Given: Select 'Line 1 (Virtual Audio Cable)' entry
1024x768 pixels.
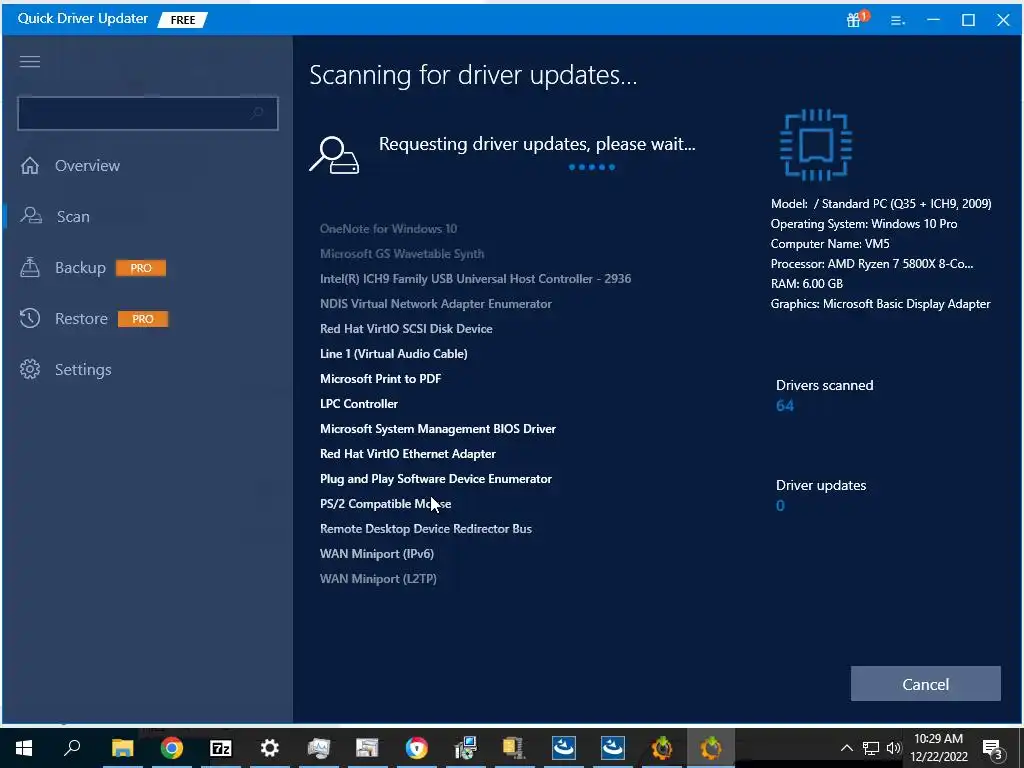Looking at the screenshot, I should [394, 353].
